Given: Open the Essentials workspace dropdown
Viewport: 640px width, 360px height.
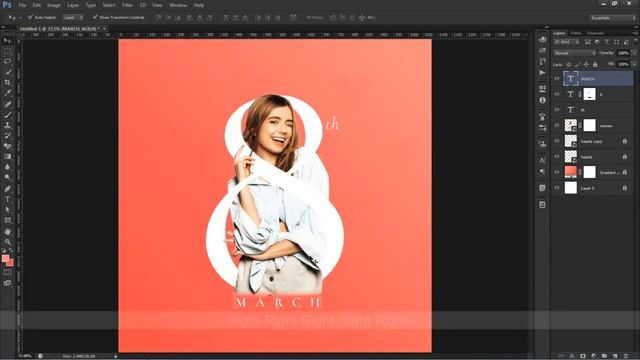Looking at the screenshot, I should coord(612,18).
